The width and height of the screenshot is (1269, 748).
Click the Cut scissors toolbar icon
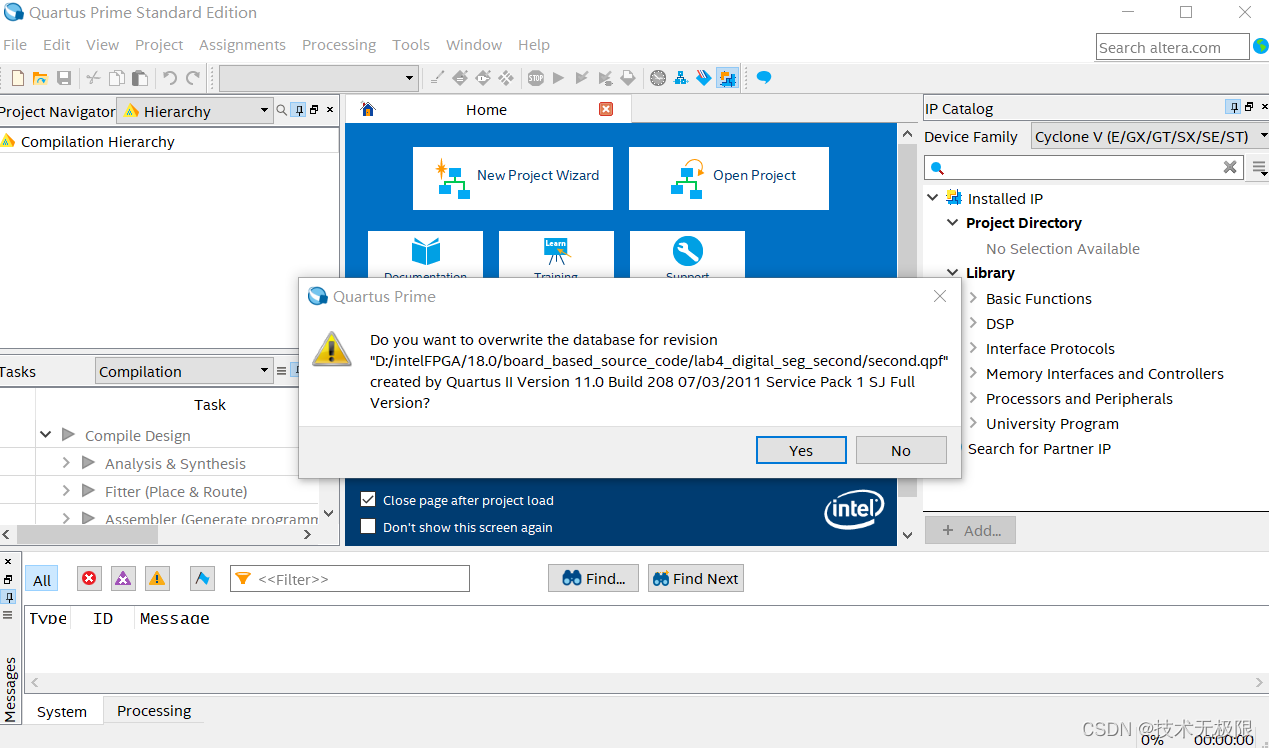click(93, 78)
